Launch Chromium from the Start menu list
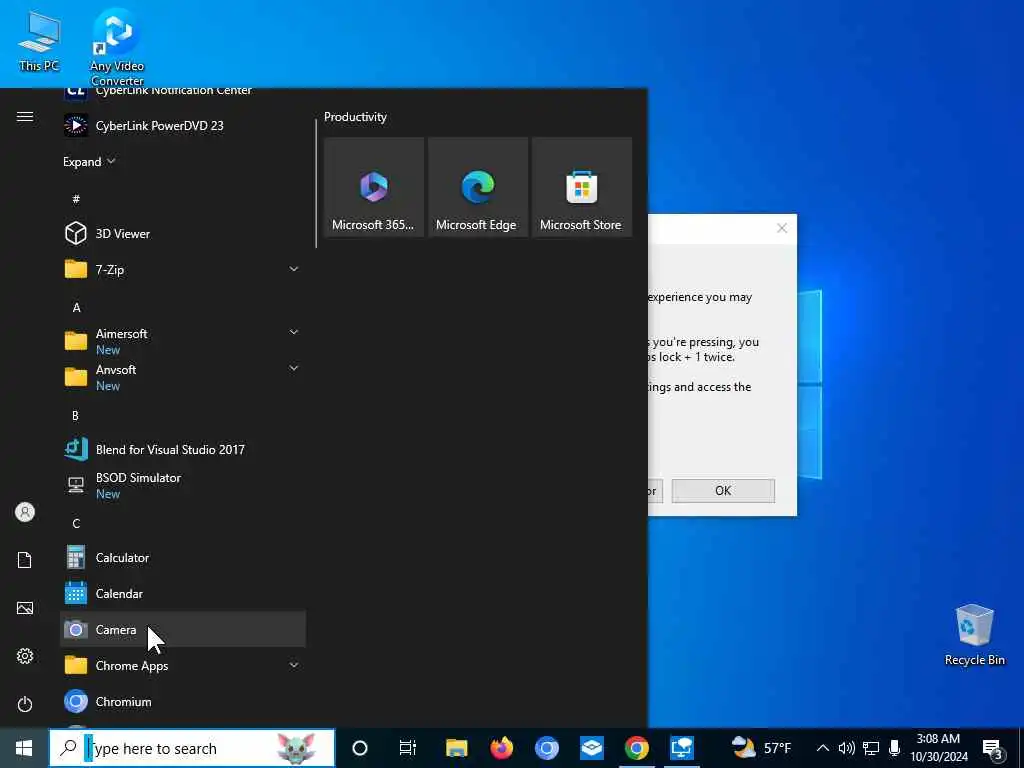Image resolution: width=1024 pixels, height=768 pixels. click(x=182, y=701)
